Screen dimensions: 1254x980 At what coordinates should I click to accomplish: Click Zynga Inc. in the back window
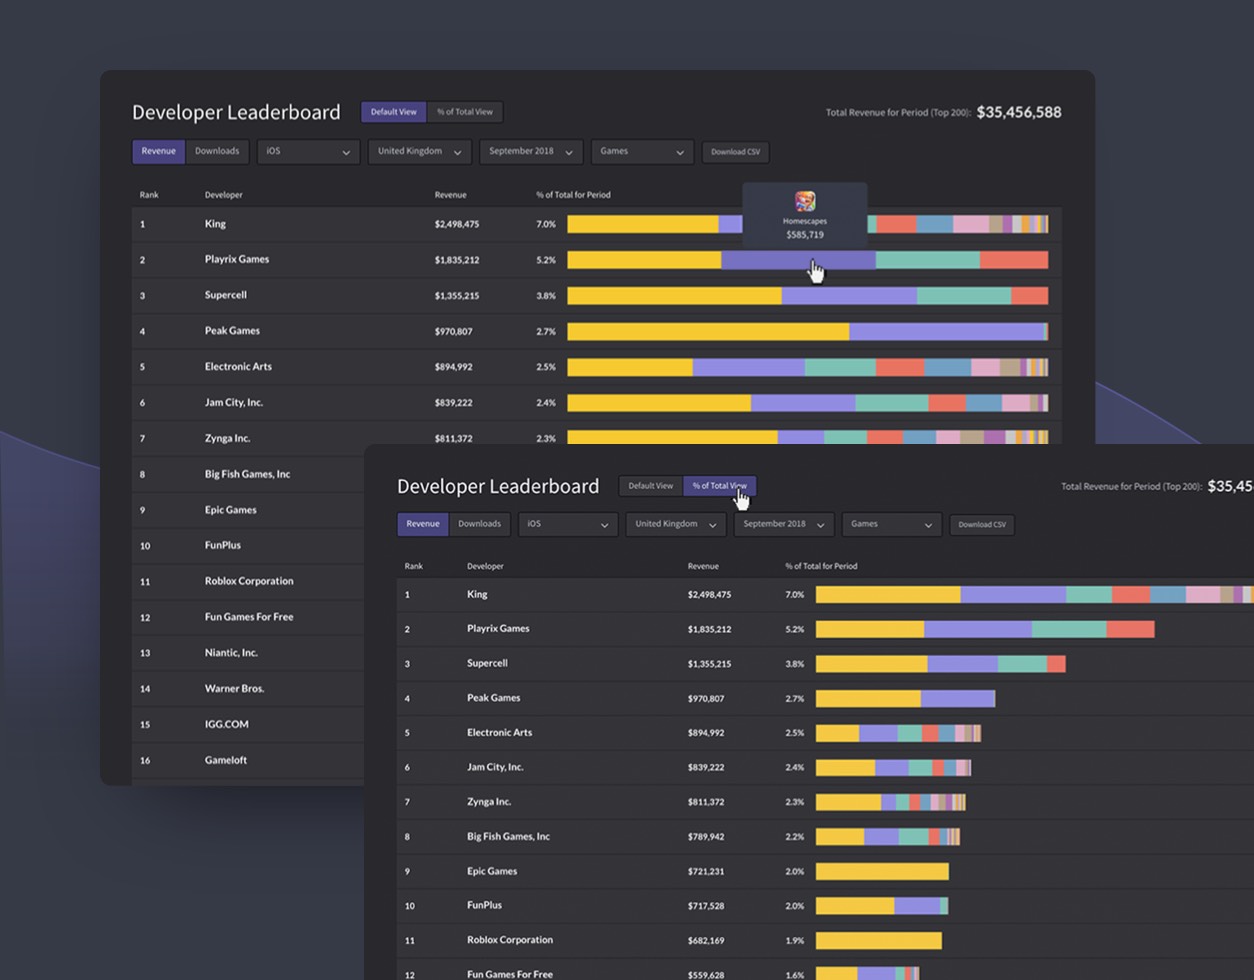pos(228,438)
